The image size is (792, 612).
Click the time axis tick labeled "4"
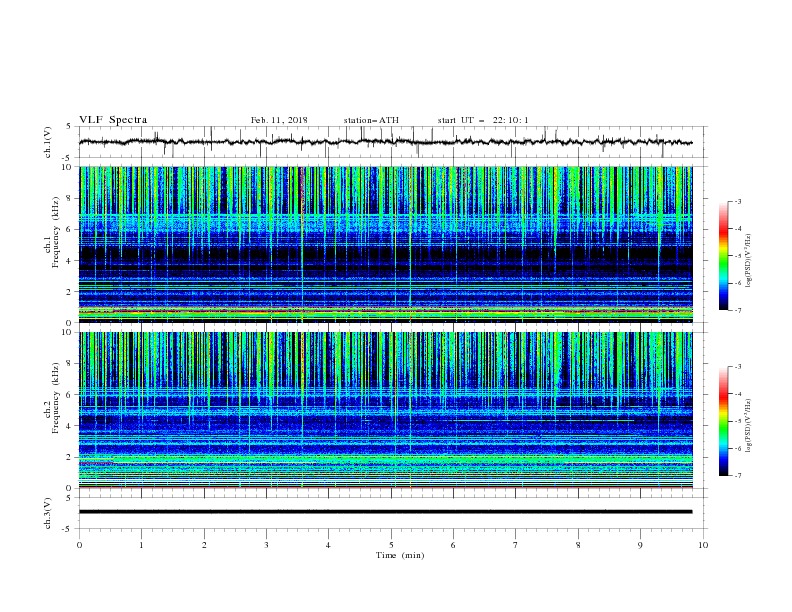coord(329,545)
